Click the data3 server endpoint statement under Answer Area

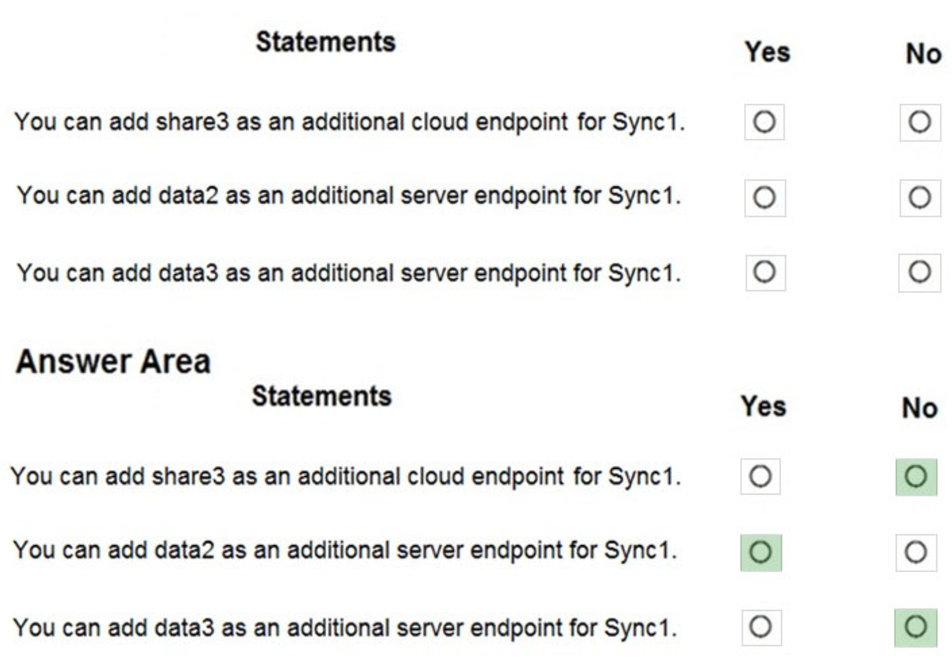pos(345,627)
